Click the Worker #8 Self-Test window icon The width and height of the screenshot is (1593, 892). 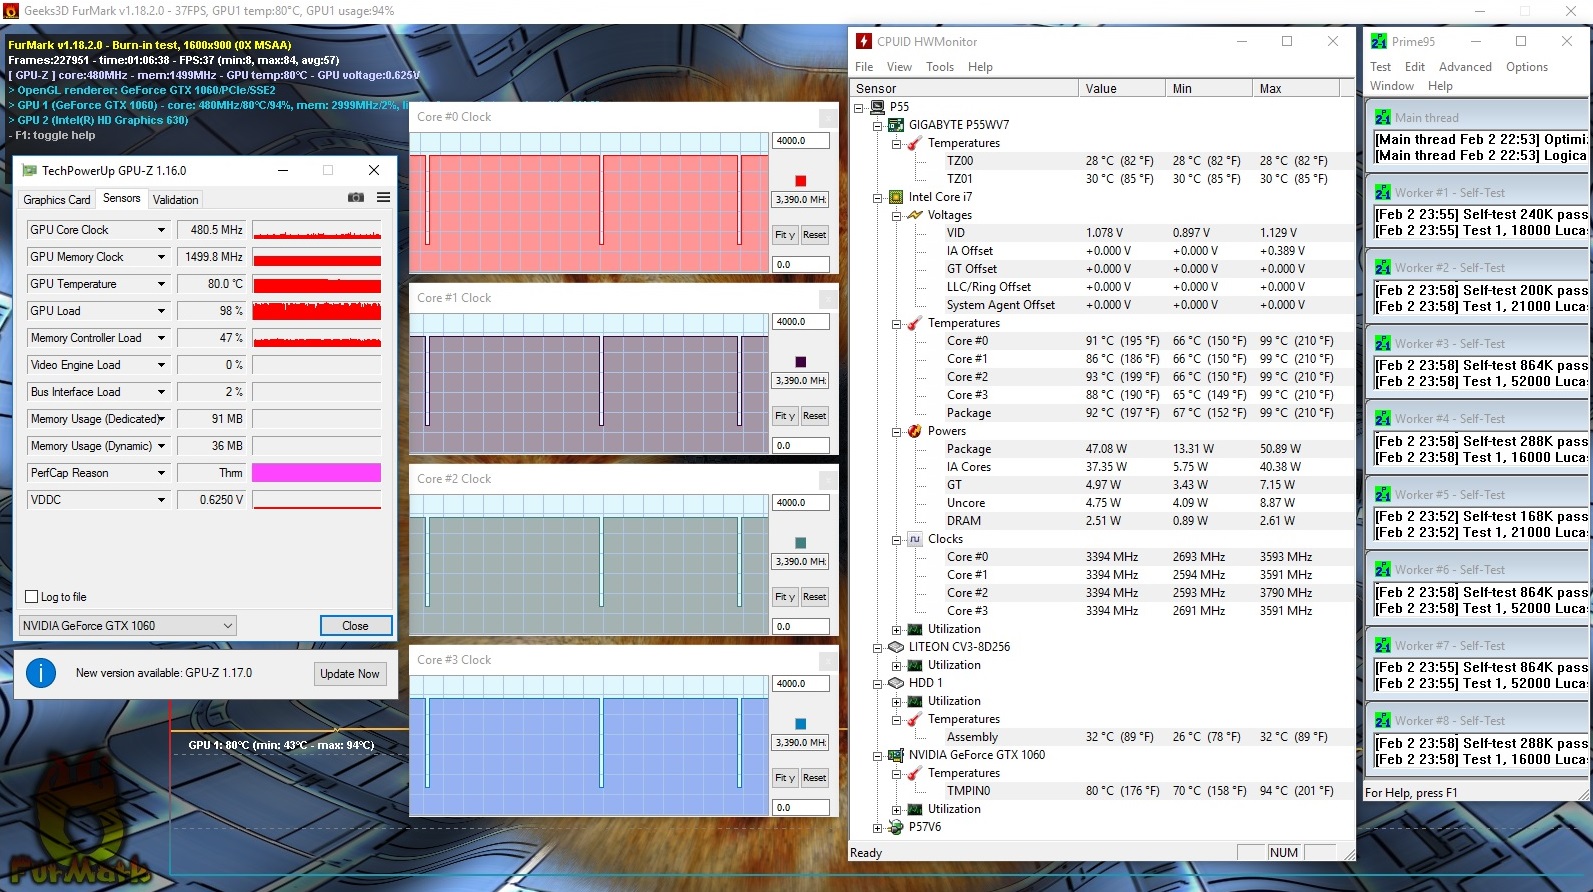(1383, 720)
